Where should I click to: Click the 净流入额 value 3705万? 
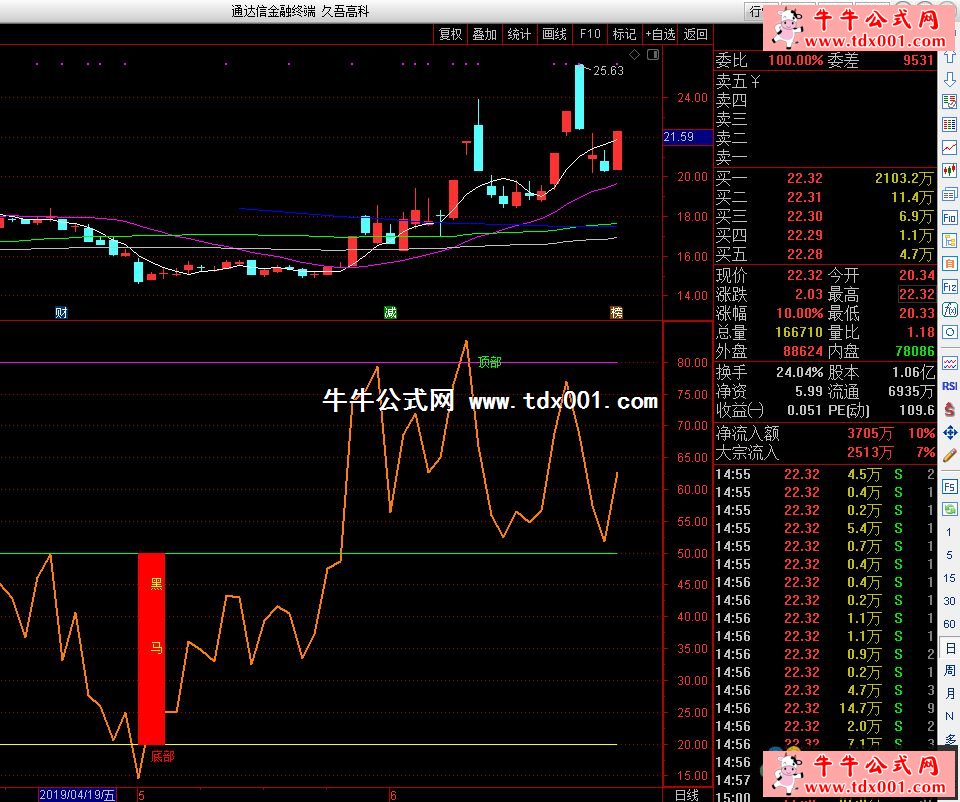pos(870,433)
